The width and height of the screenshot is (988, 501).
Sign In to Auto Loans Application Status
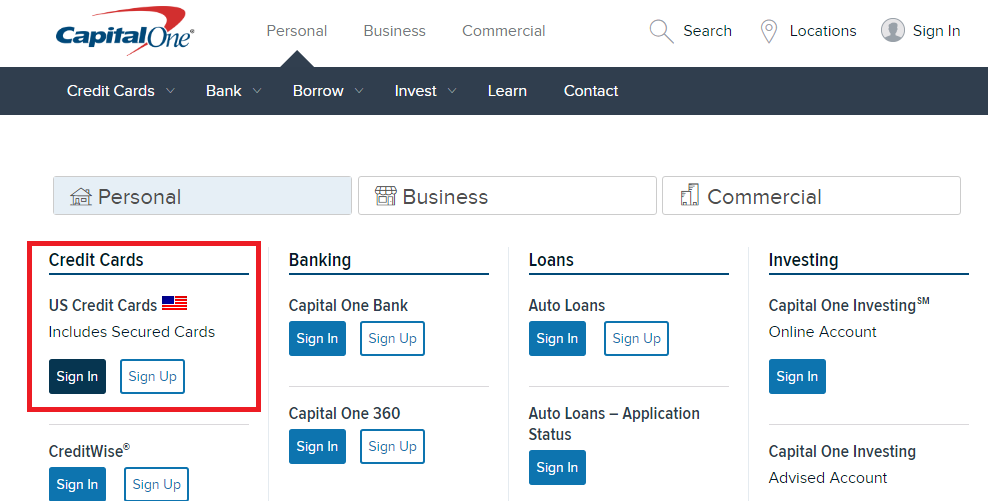558,467
